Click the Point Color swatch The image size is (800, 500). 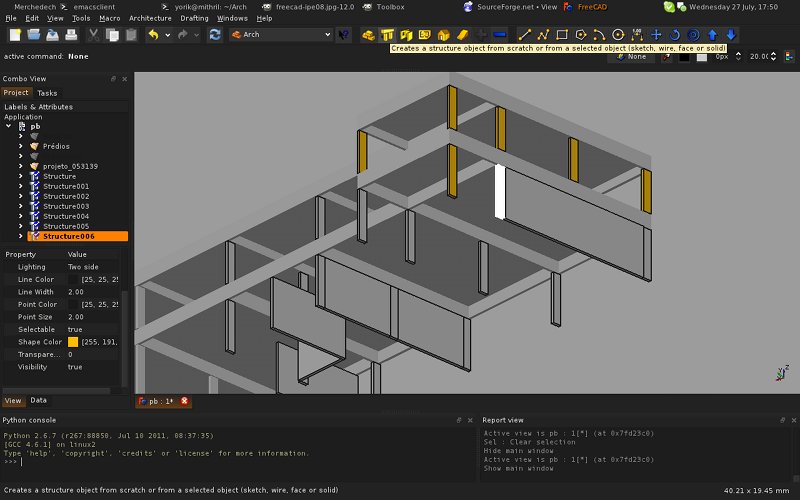click(73, 305)
